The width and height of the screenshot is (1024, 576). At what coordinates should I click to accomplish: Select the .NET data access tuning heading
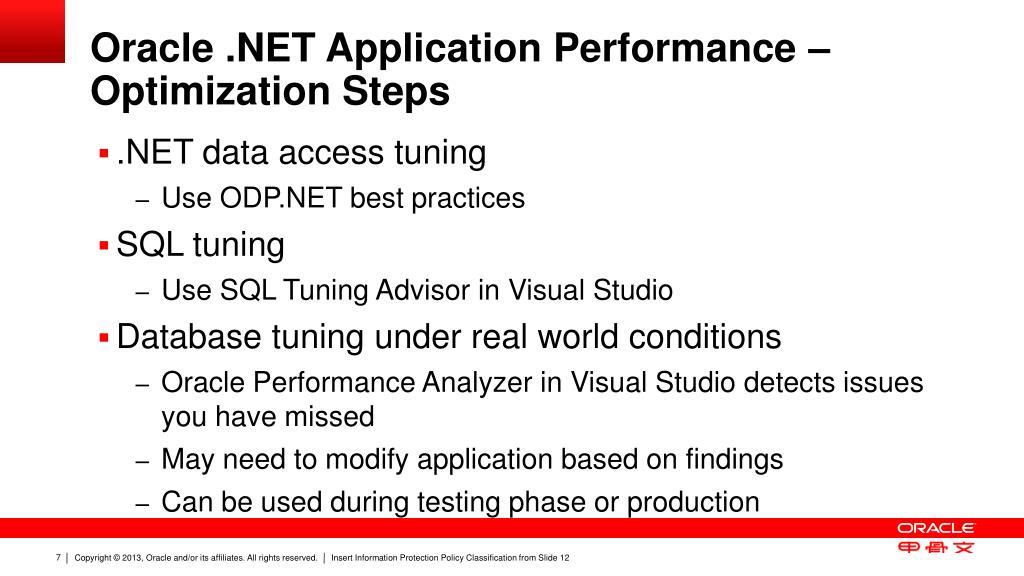tap(301, 153)
